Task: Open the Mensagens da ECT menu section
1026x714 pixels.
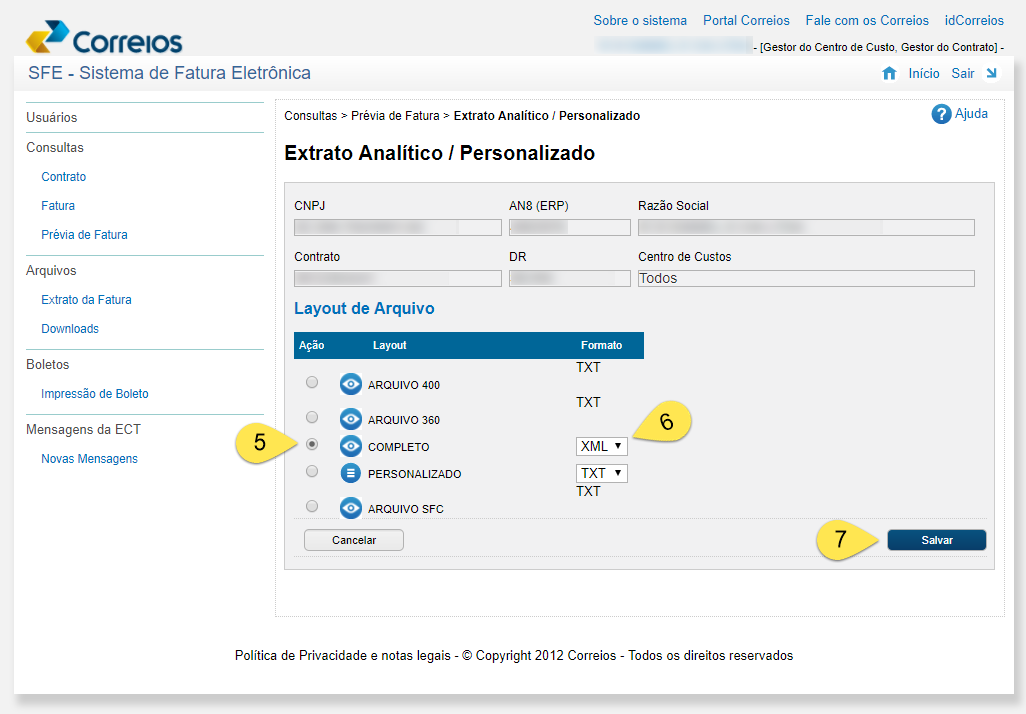Action: point(83,430)
